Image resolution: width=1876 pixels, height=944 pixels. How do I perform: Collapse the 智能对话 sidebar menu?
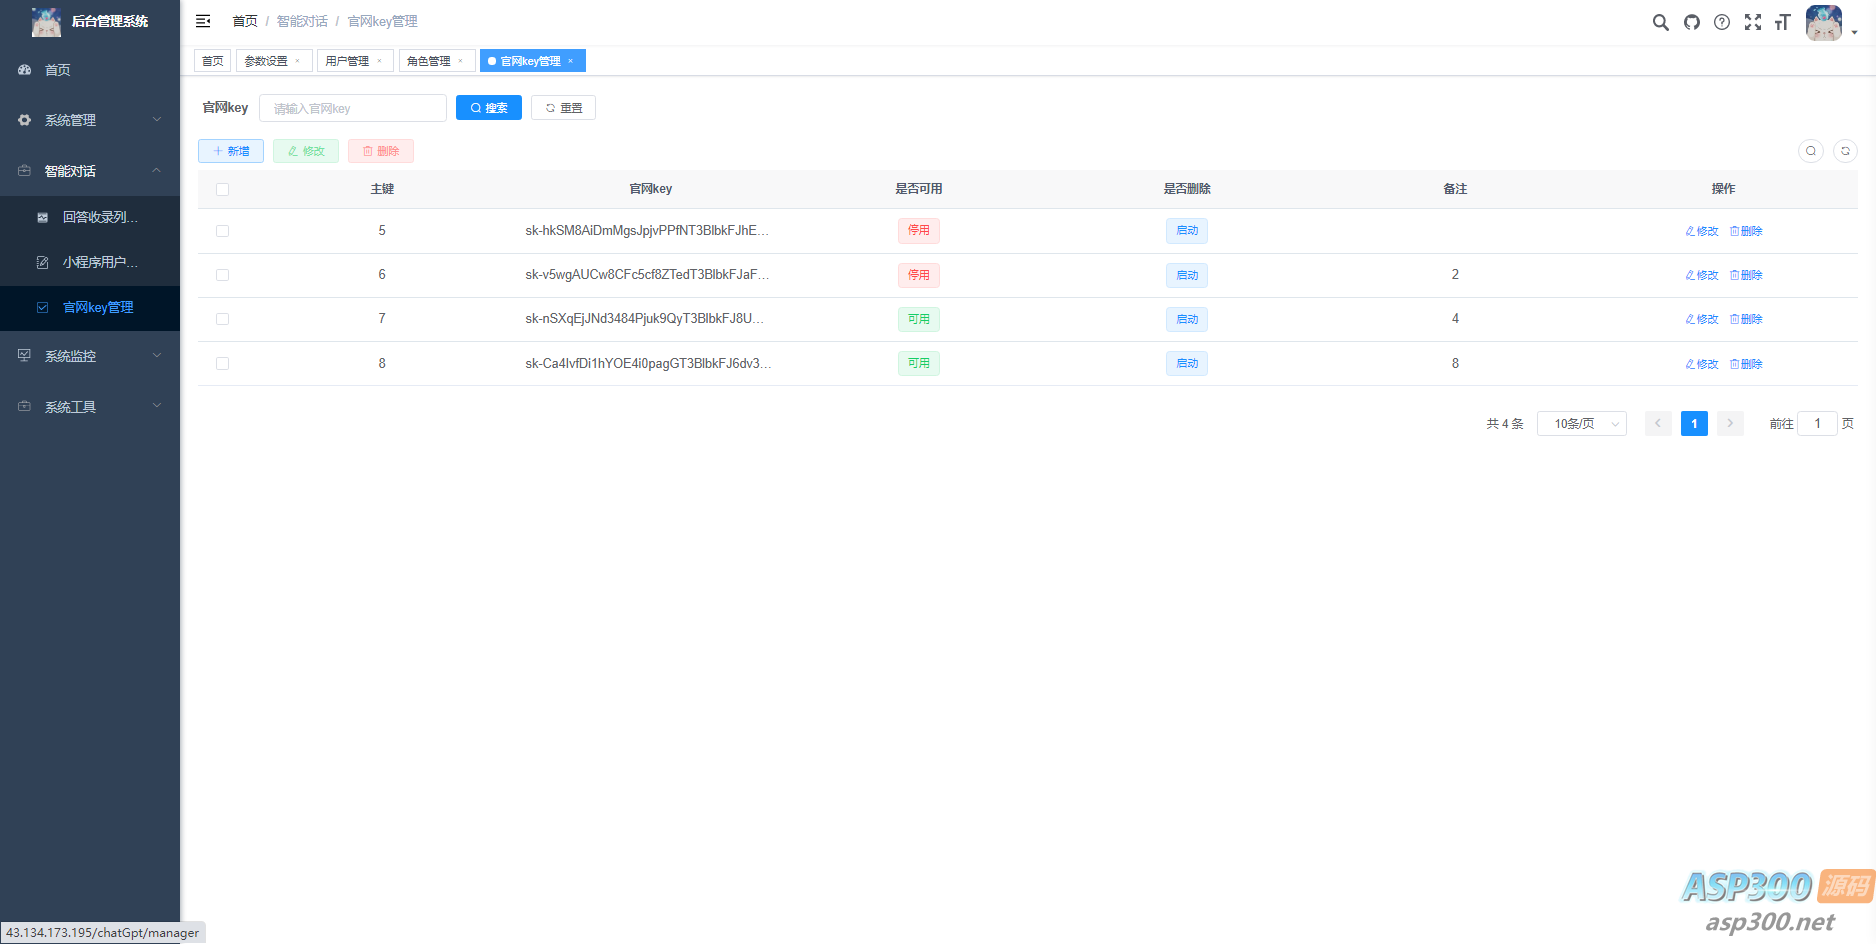pyautogui.click(x=90, y=171)
